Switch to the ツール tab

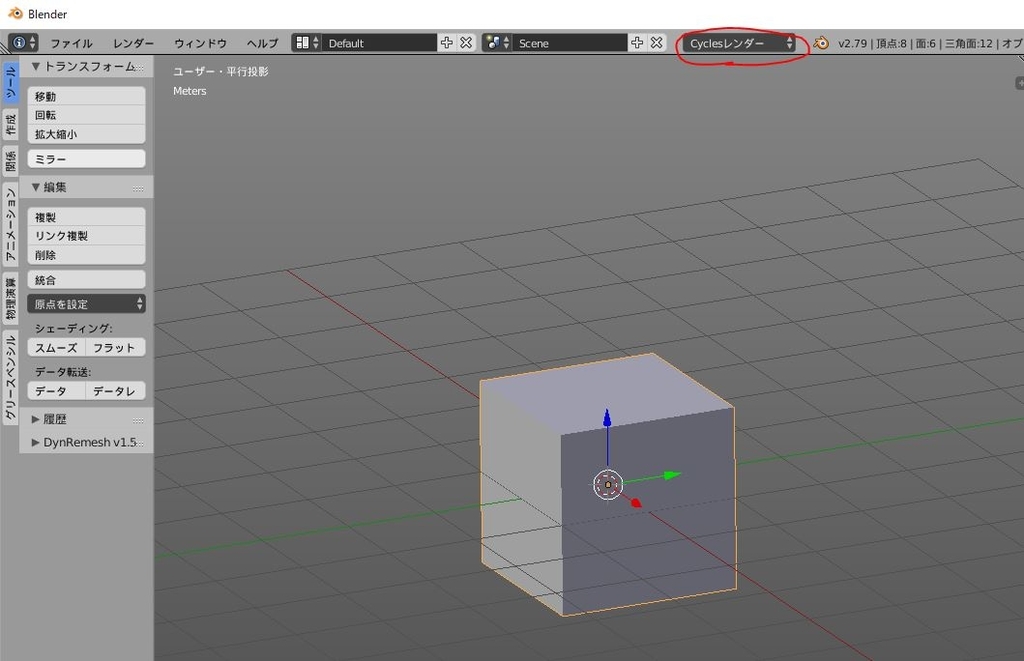coord(10,83)
